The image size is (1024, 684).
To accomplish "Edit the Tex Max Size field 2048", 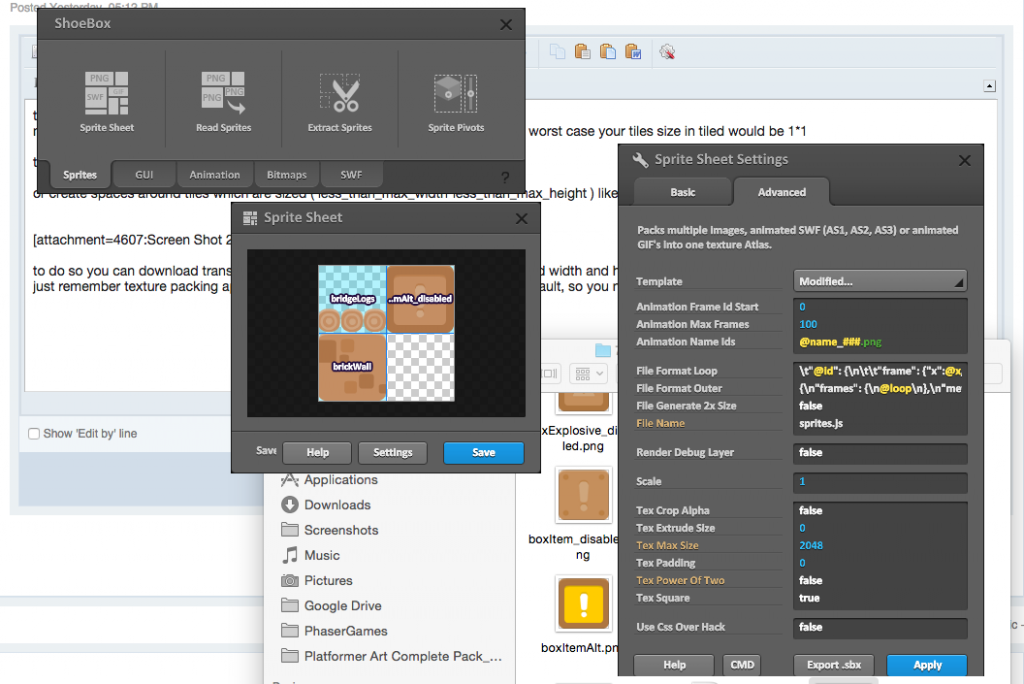I will pyautogui.click(x=879, y=546).
